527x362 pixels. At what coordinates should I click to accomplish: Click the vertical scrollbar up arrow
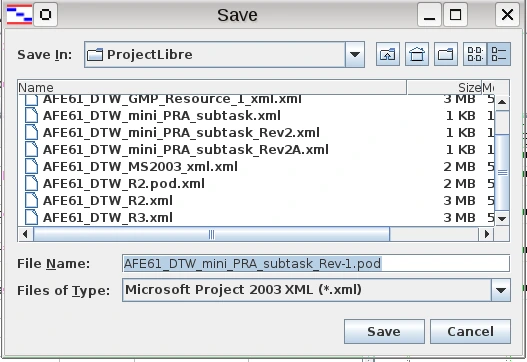point(502,102)
